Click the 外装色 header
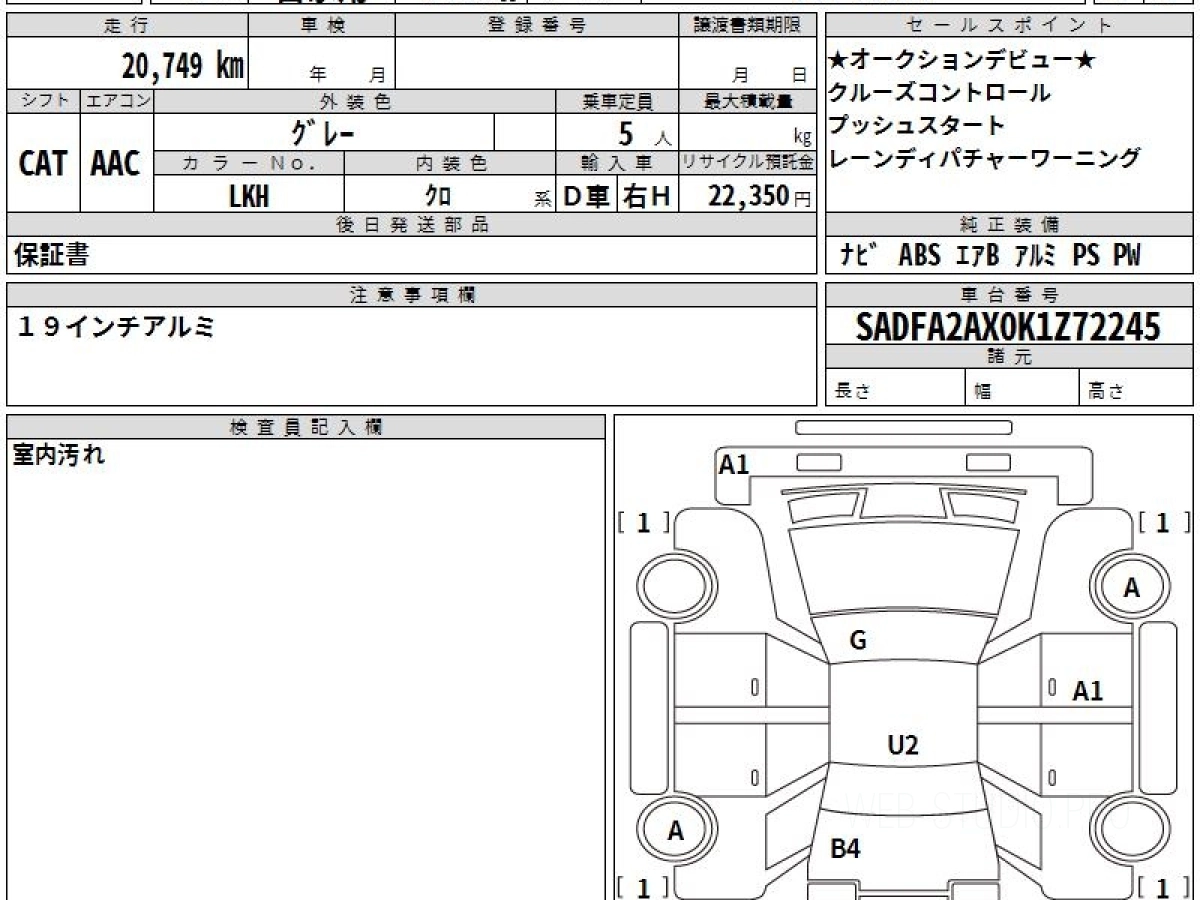Viewport: 1200px width, 900px height. (355, 101)
